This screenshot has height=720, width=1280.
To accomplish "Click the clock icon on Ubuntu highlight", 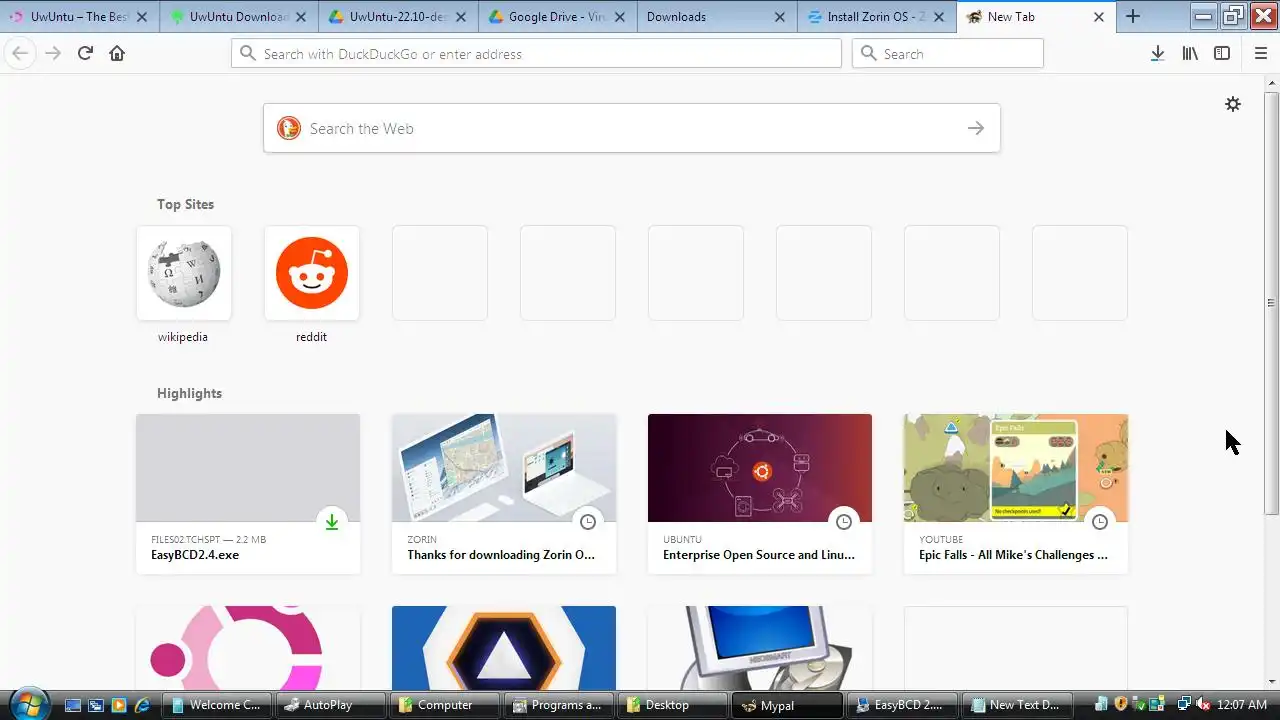I will [844, 522].
